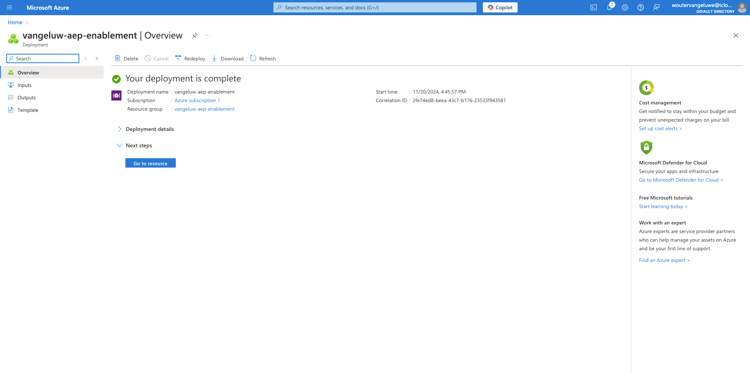
Task: Open the more options ellipsis beside title
Action: 208,35
